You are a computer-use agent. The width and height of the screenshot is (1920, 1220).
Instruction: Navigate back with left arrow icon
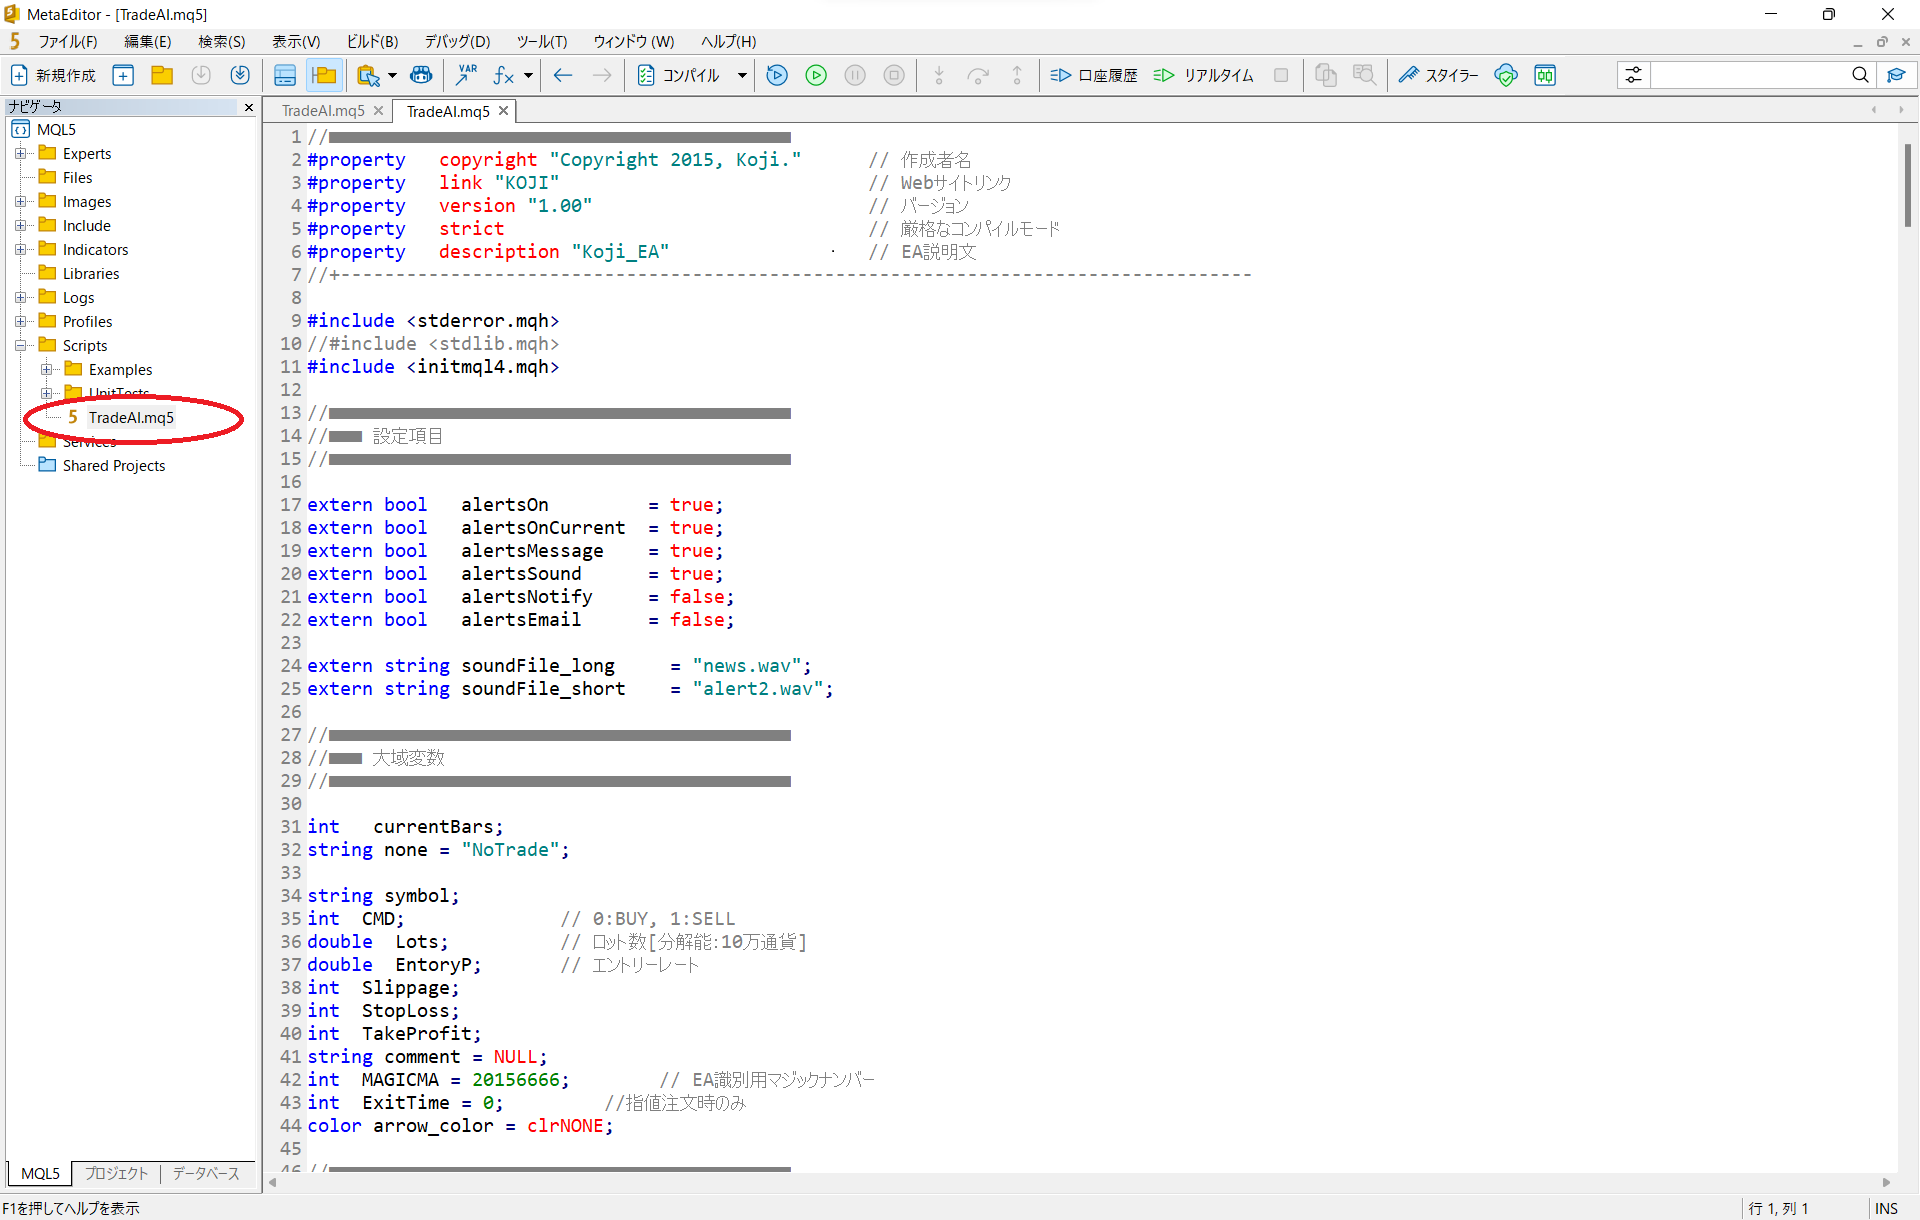tap(563, 75)
